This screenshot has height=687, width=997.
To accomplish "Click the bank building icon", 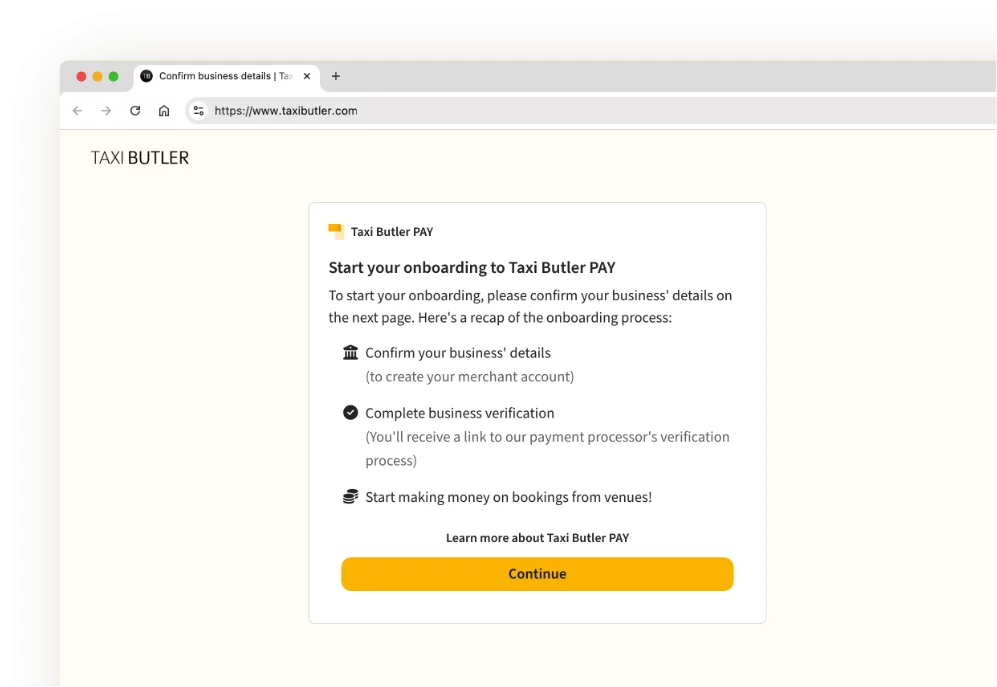I will pos(350,352).
